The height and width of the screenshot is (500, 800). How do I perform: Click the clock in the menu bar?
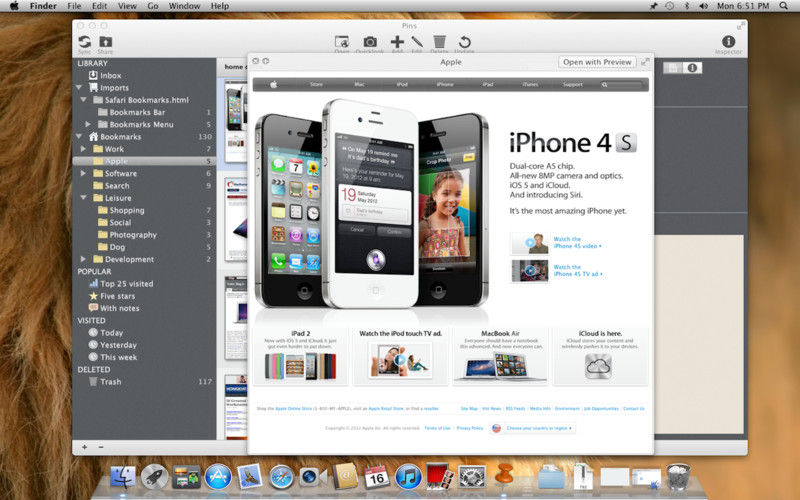coord(743,6)
